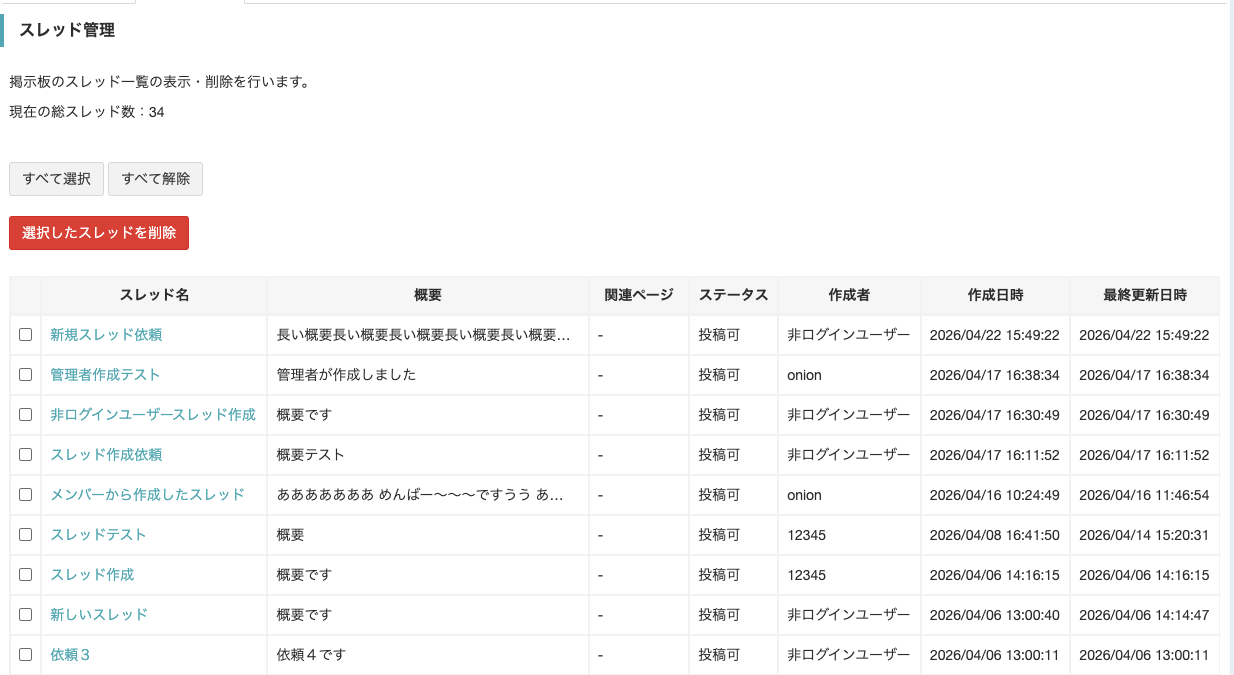Open the メンバーから作成したスレッド link

[x=147, y=495]
